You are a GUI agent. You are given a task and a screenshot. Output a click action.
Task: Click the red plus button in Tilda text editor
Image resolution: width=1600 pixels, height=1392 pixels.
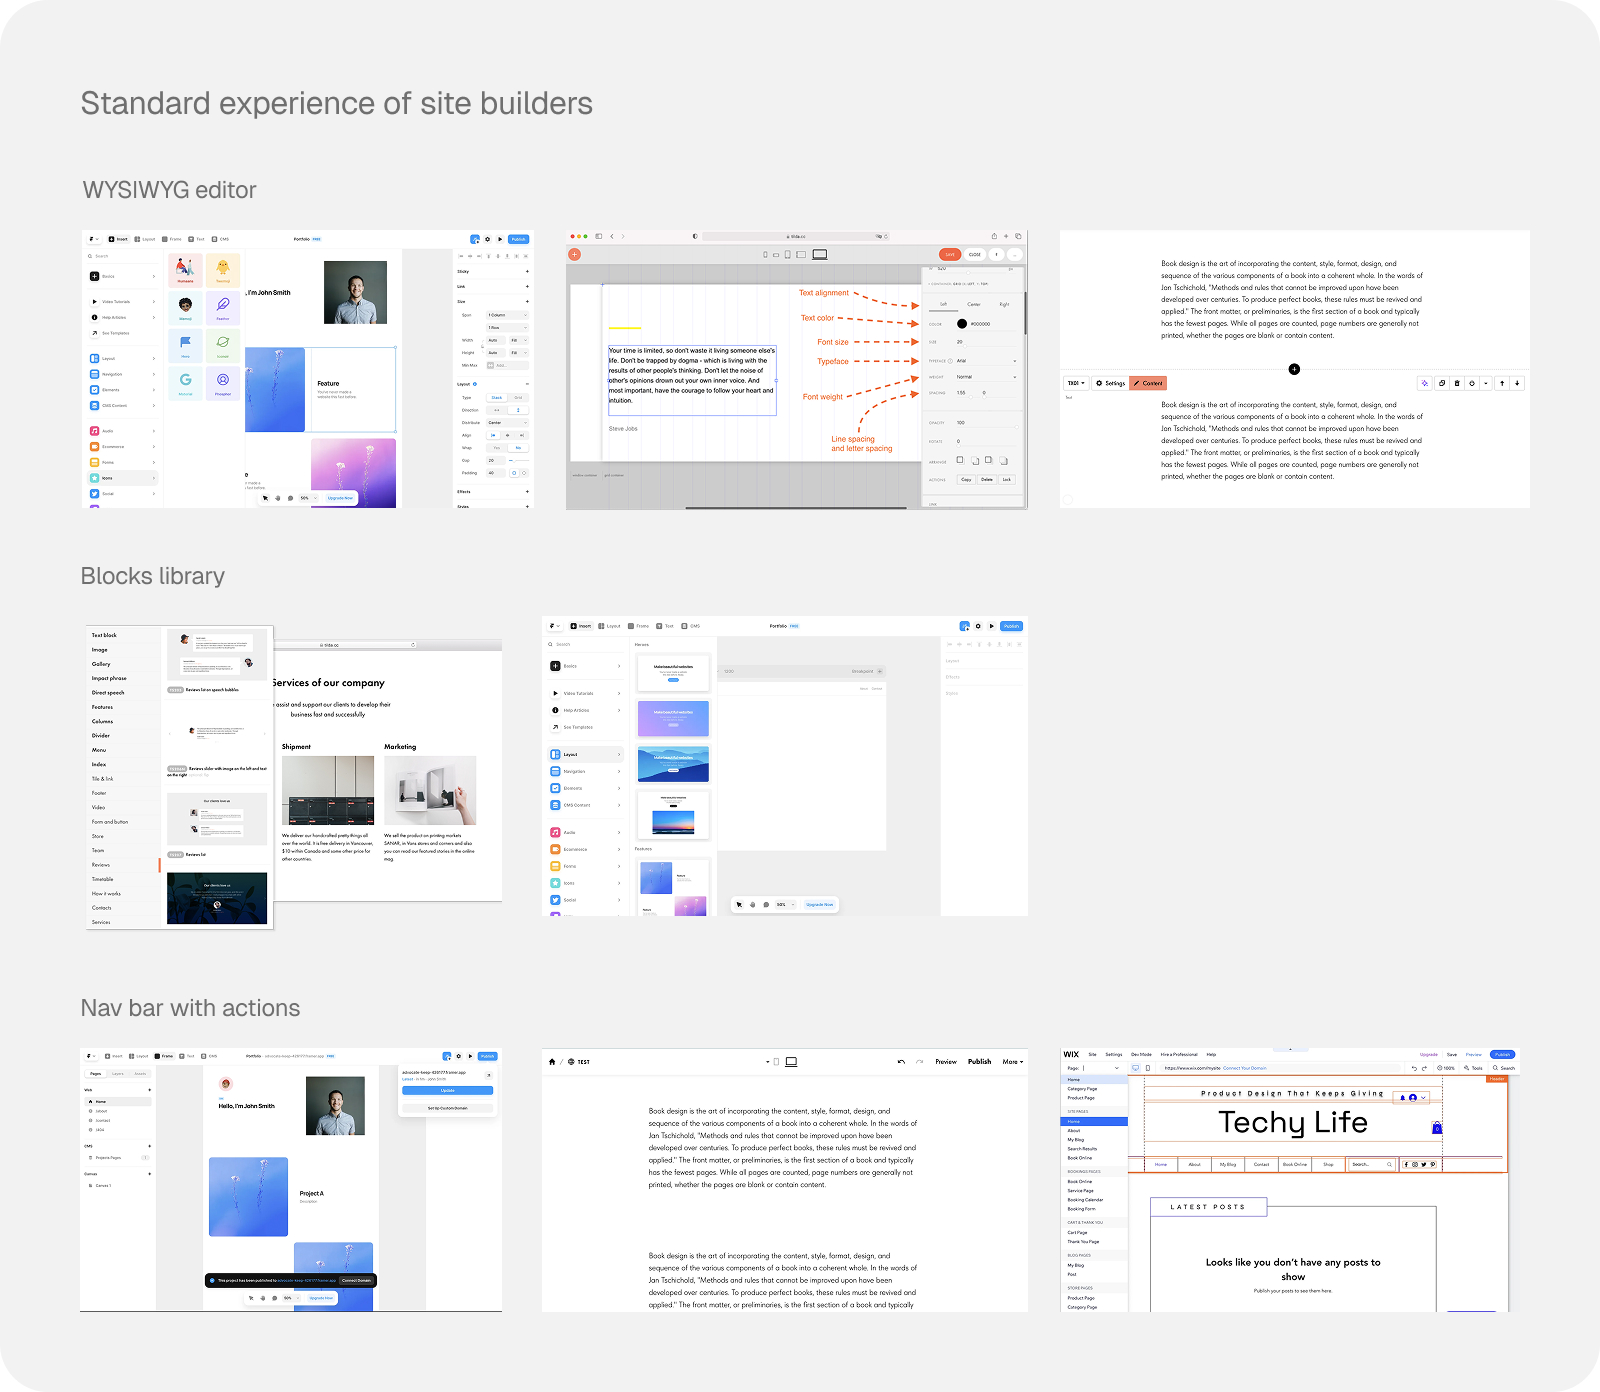pyautogui.click(x=575, y=254)
